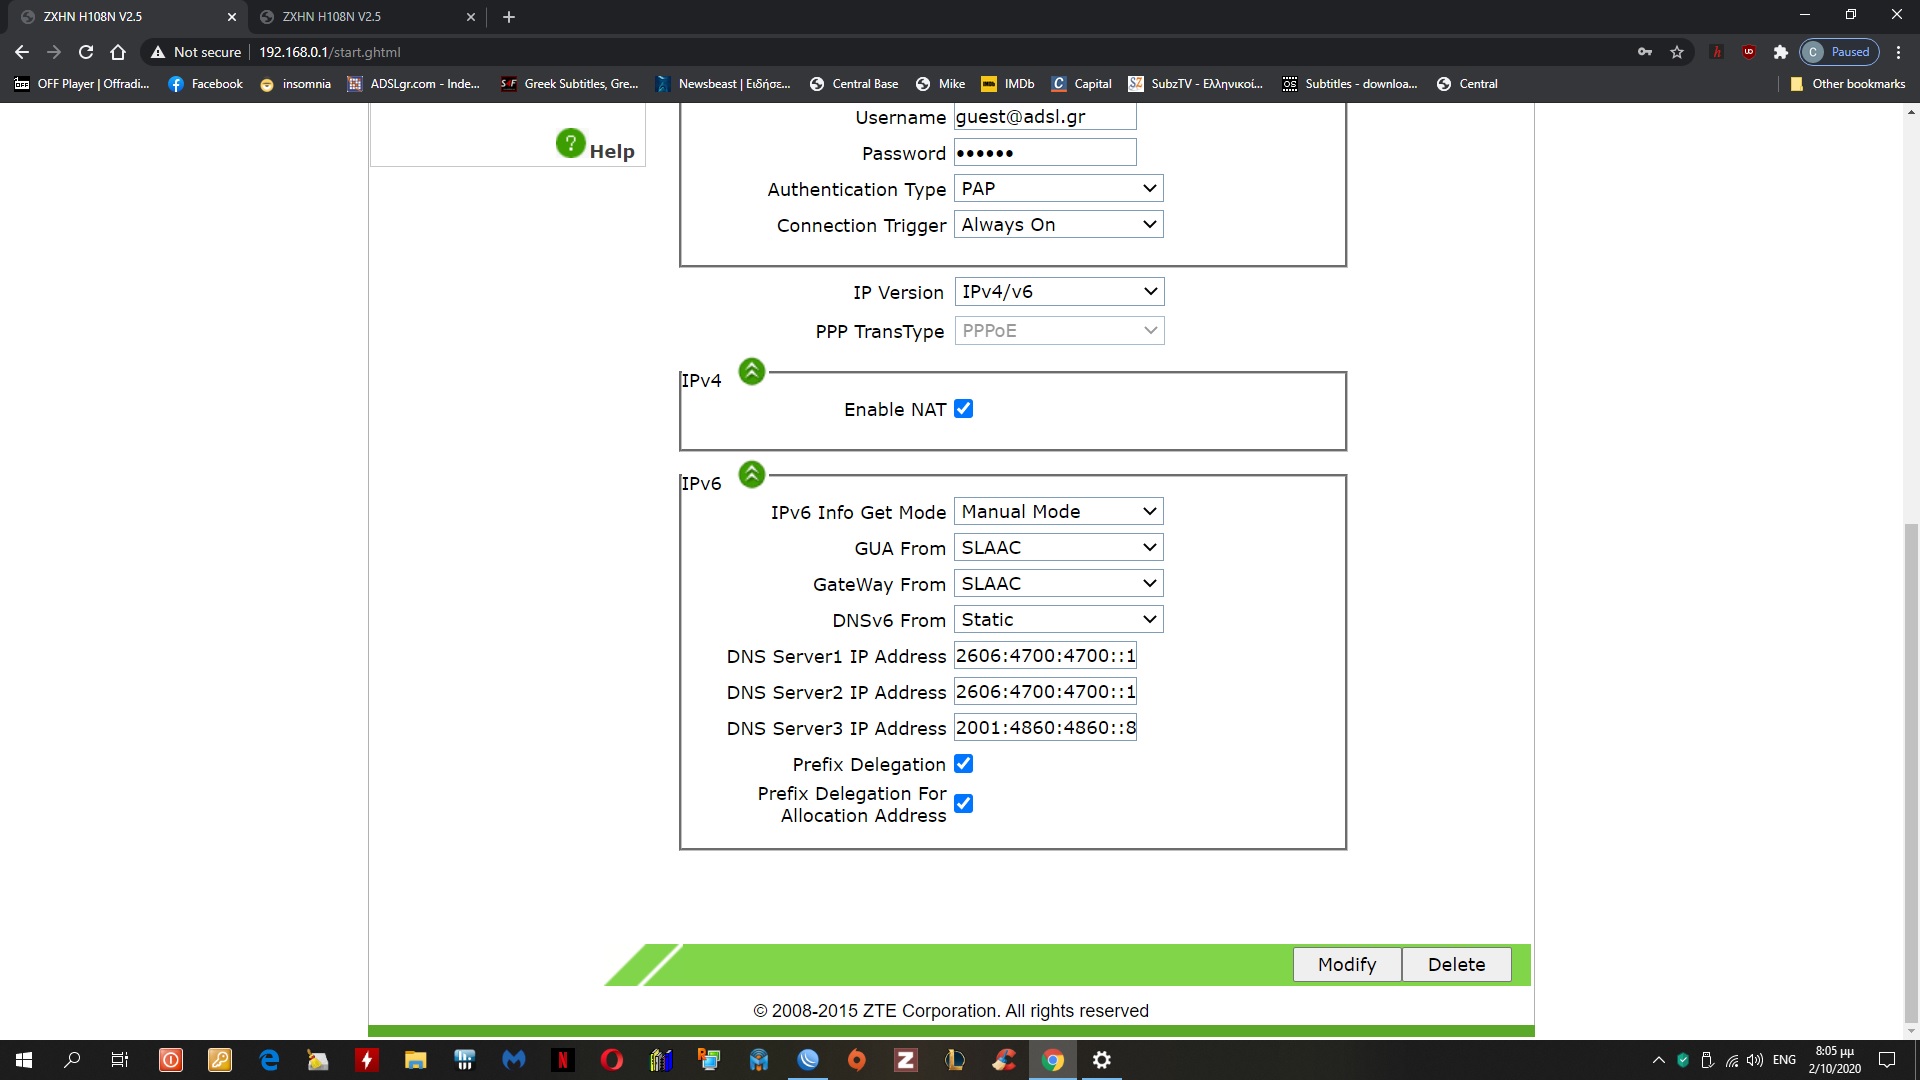The image size is (1920, 1080).
Task: Toggle the Prefix Delegation checkbox
Action: click(963, 764)
